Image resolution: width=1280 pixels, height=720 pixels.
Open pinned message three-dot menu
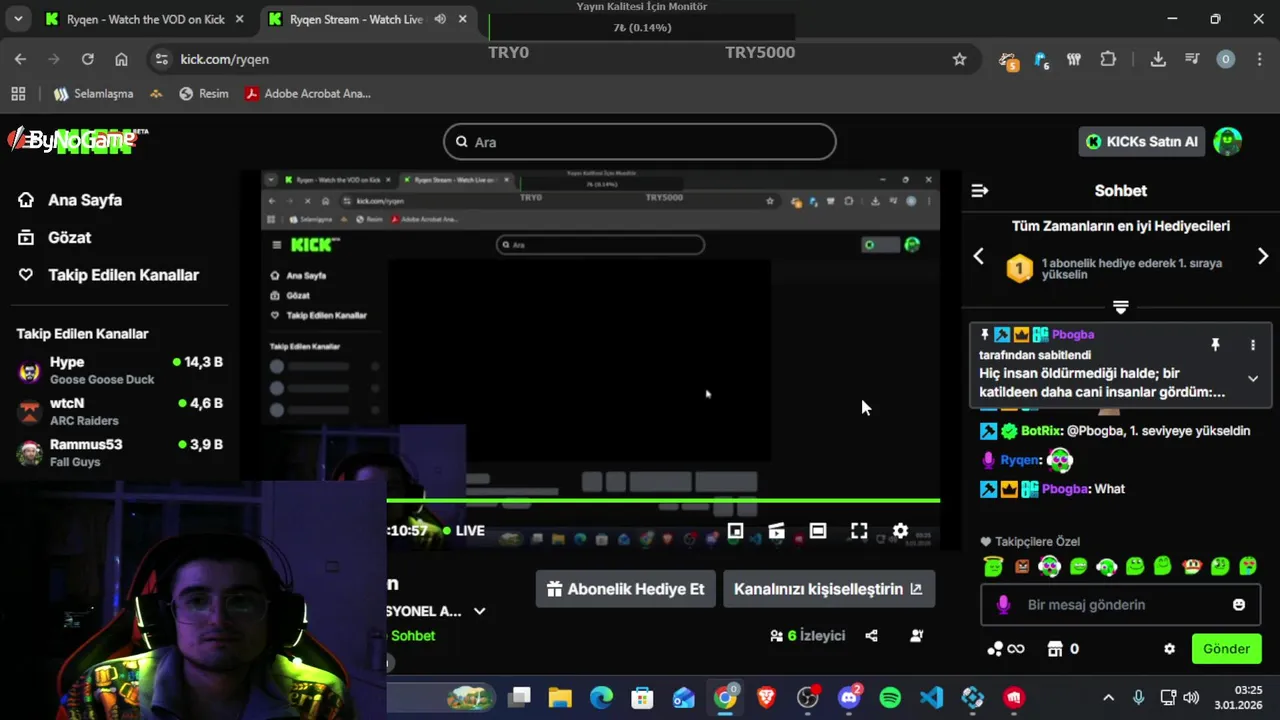[1253, 345]
